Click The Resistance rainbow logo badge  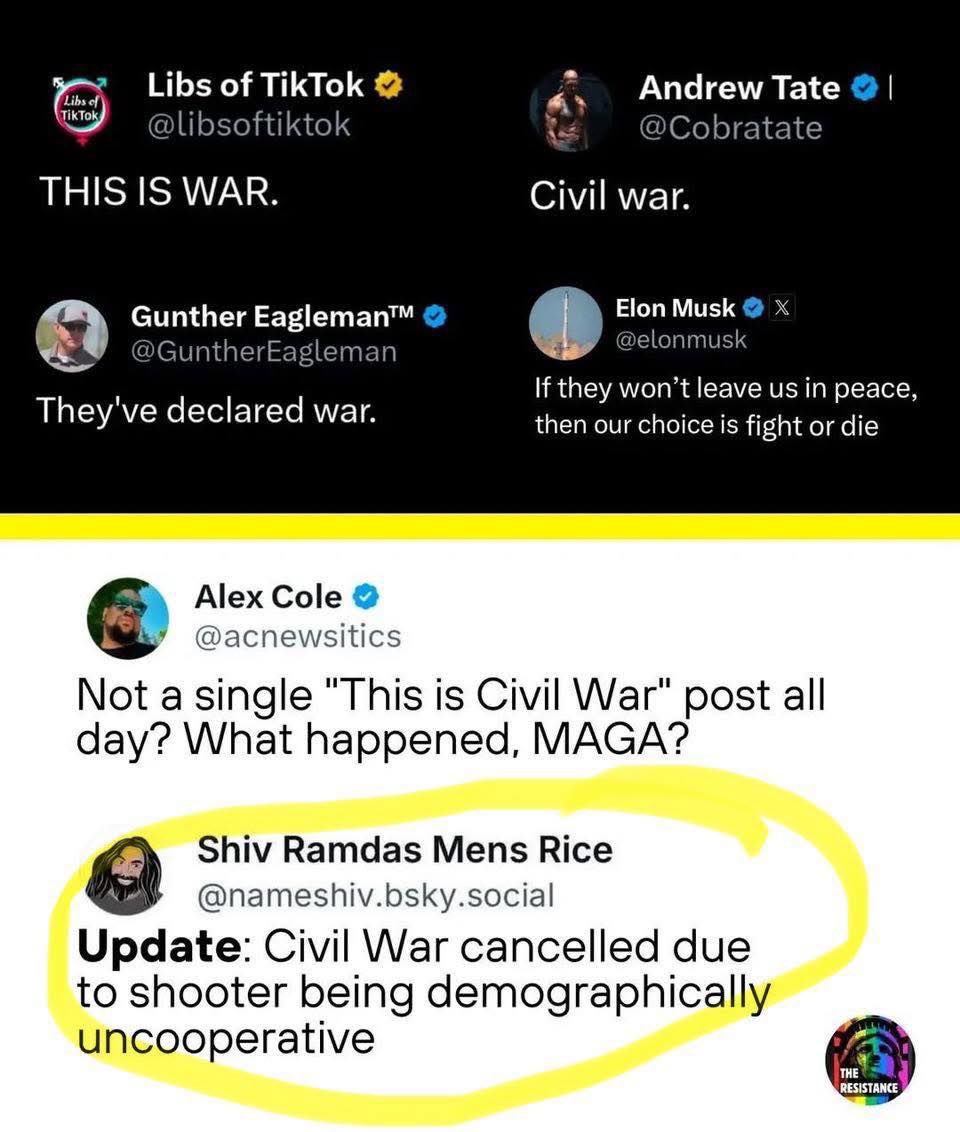click(x=870, y=1061)
